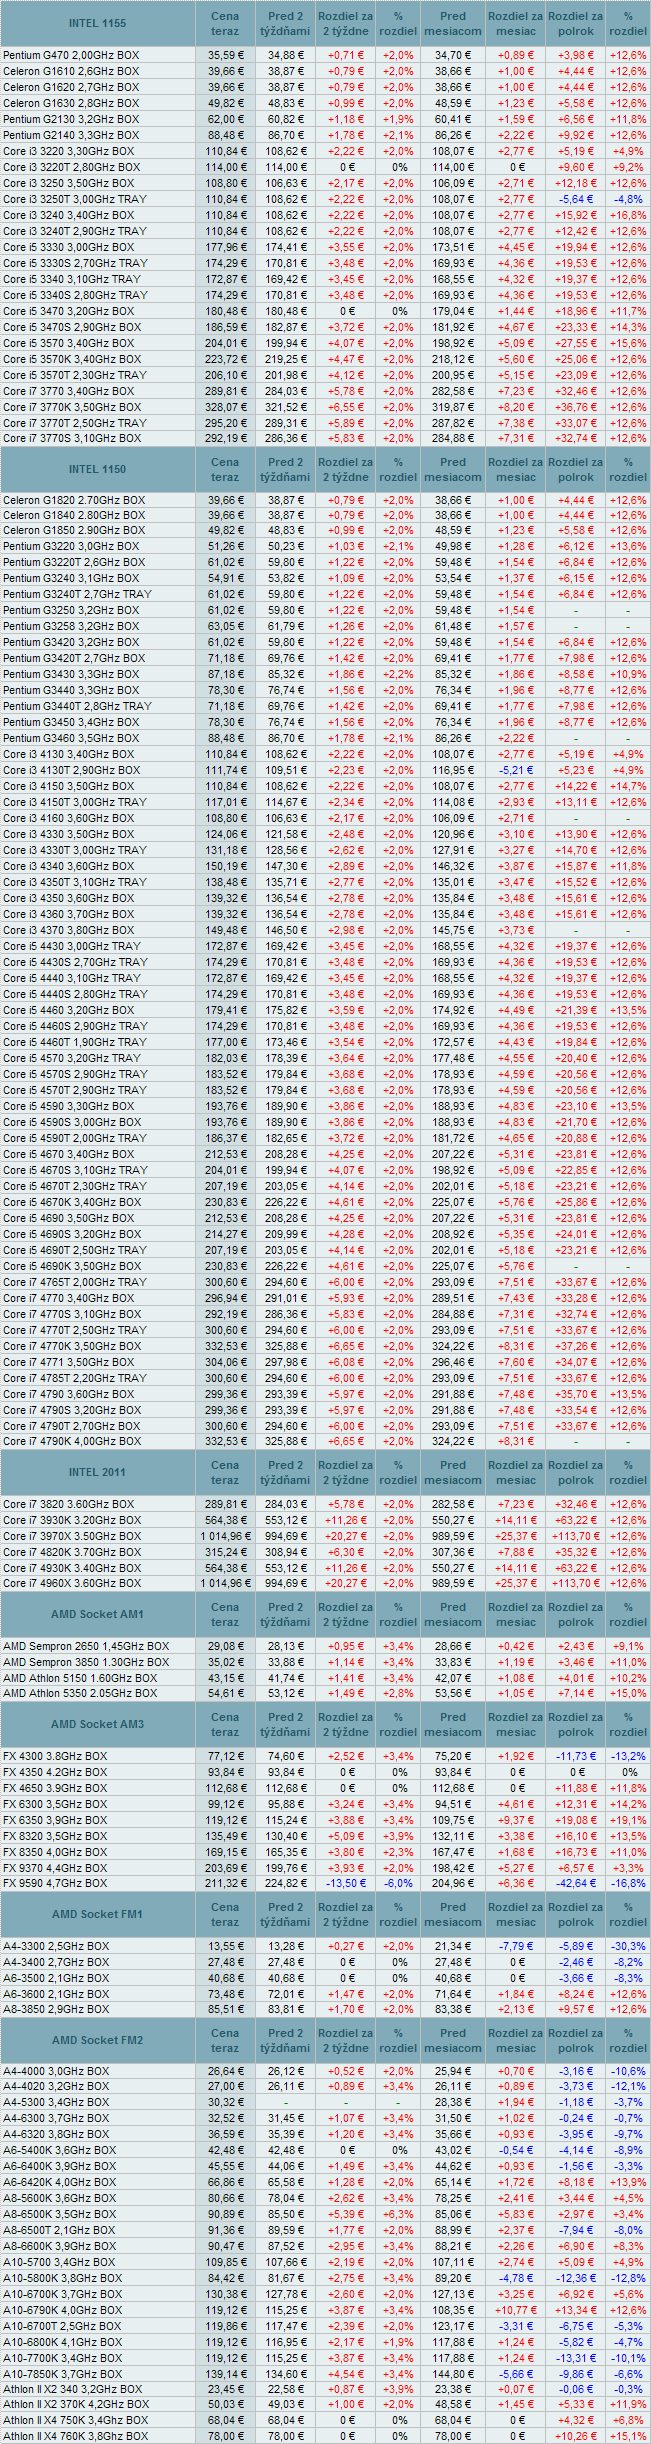The height and width of the screenshot is (2444, 651).
Task: Click the AMD Socket FM1 section header
Action: 98,1915
